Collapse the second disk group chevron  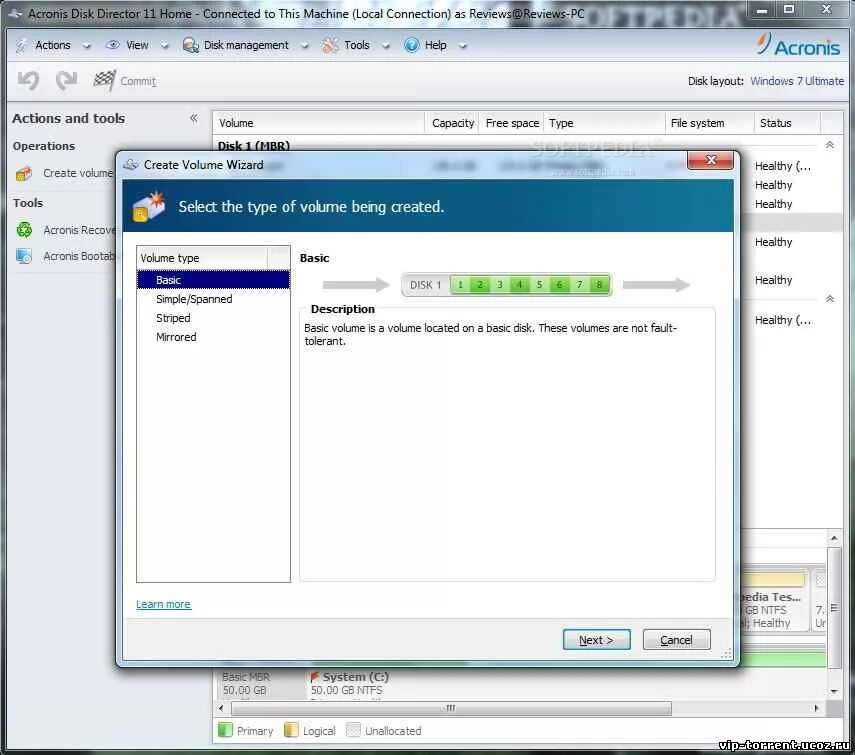point(829,299)
